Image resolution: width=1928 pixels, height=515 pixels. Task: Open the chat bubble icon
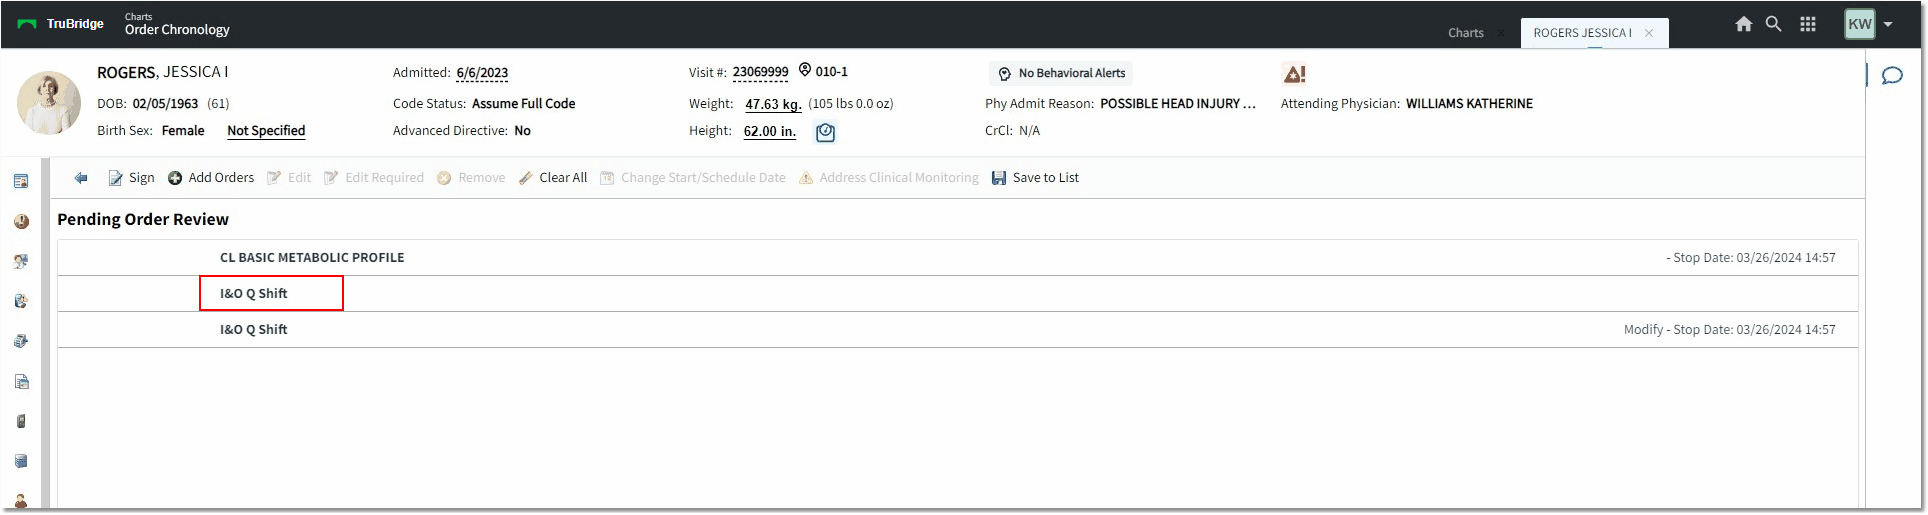1892,76
